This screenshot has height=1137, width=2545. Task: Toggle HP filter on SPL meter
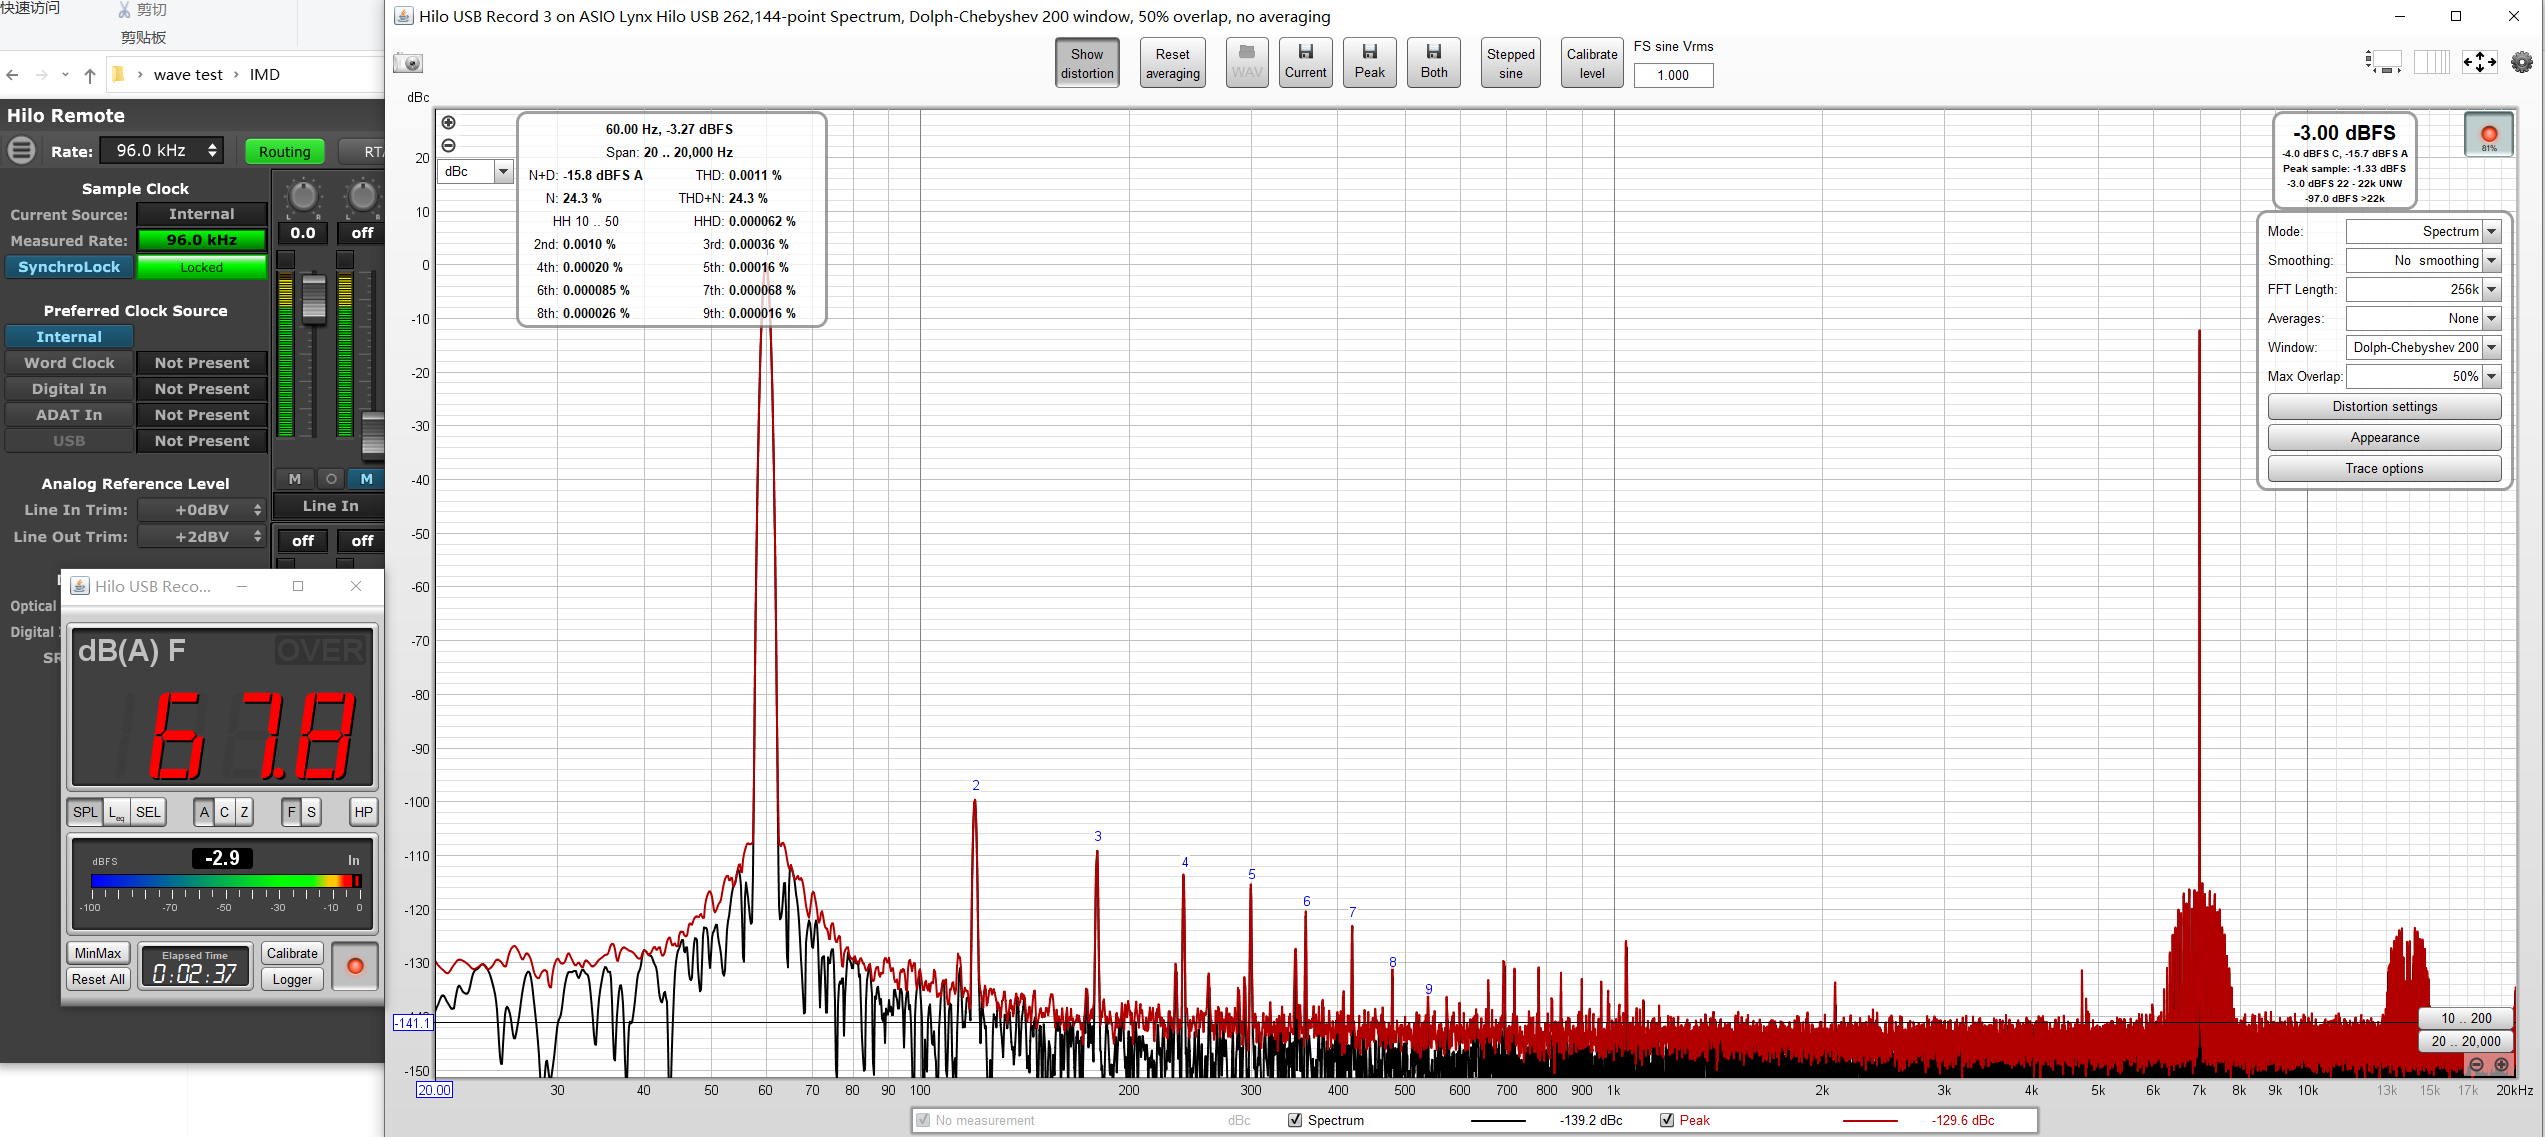point(363,812)
